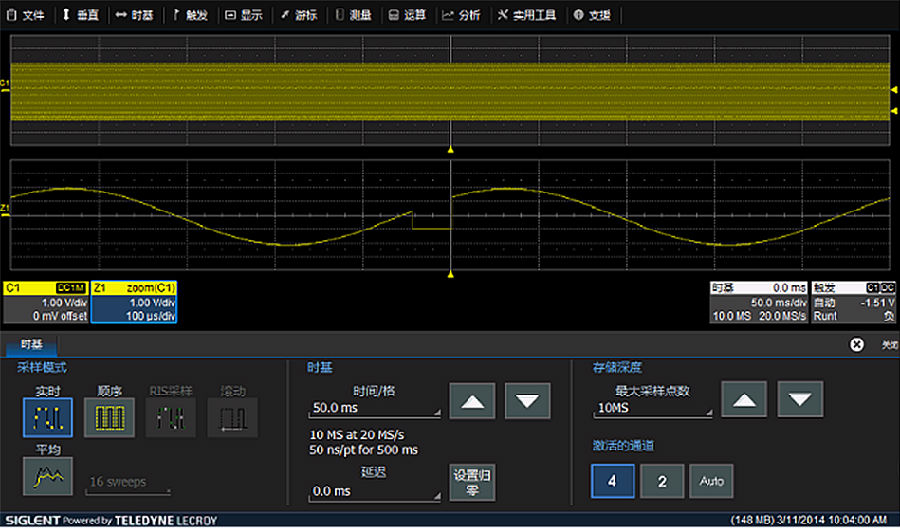
Task: Open the 测量 measure menu
Action: tap(355, 15)
